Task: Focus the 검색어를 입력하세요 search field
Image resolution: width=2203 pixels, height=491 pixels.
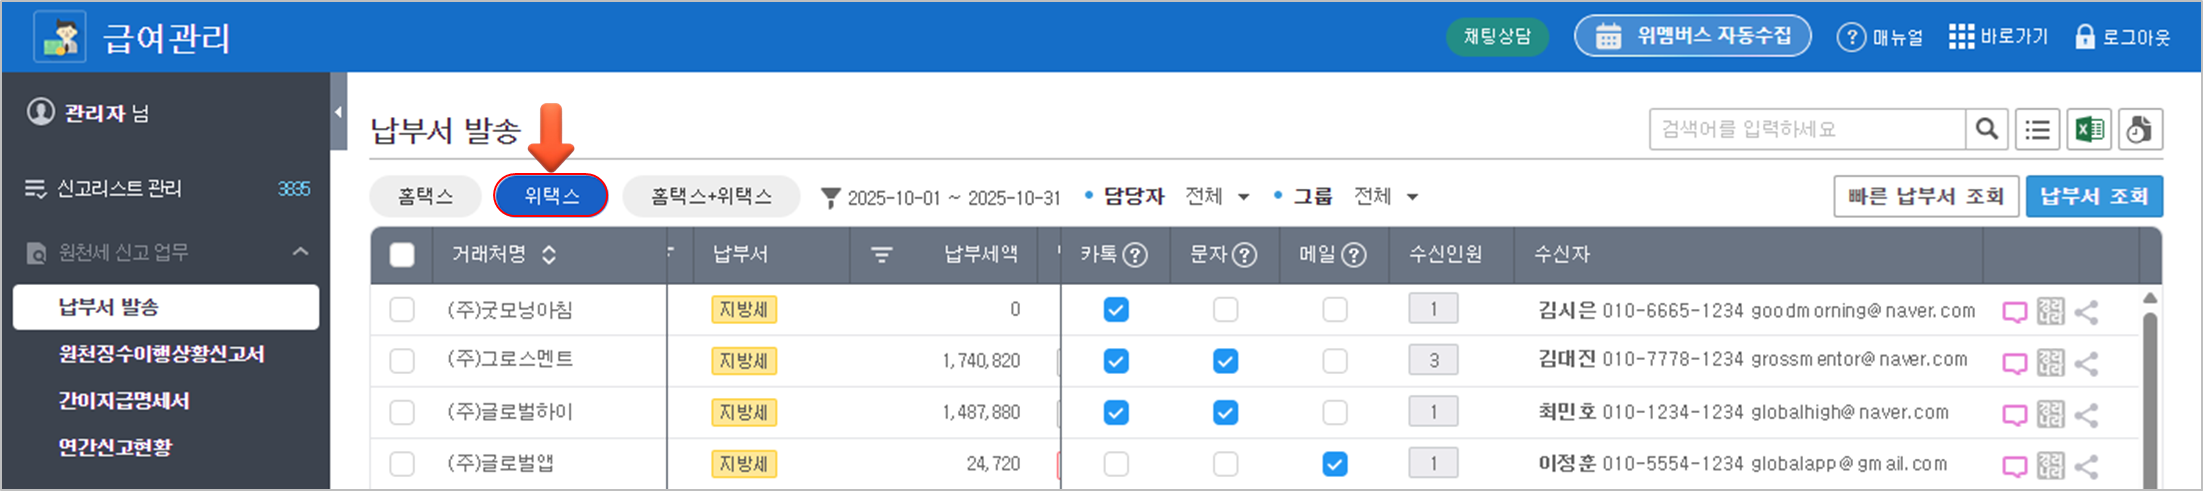Action: [x=1806, y=129]
